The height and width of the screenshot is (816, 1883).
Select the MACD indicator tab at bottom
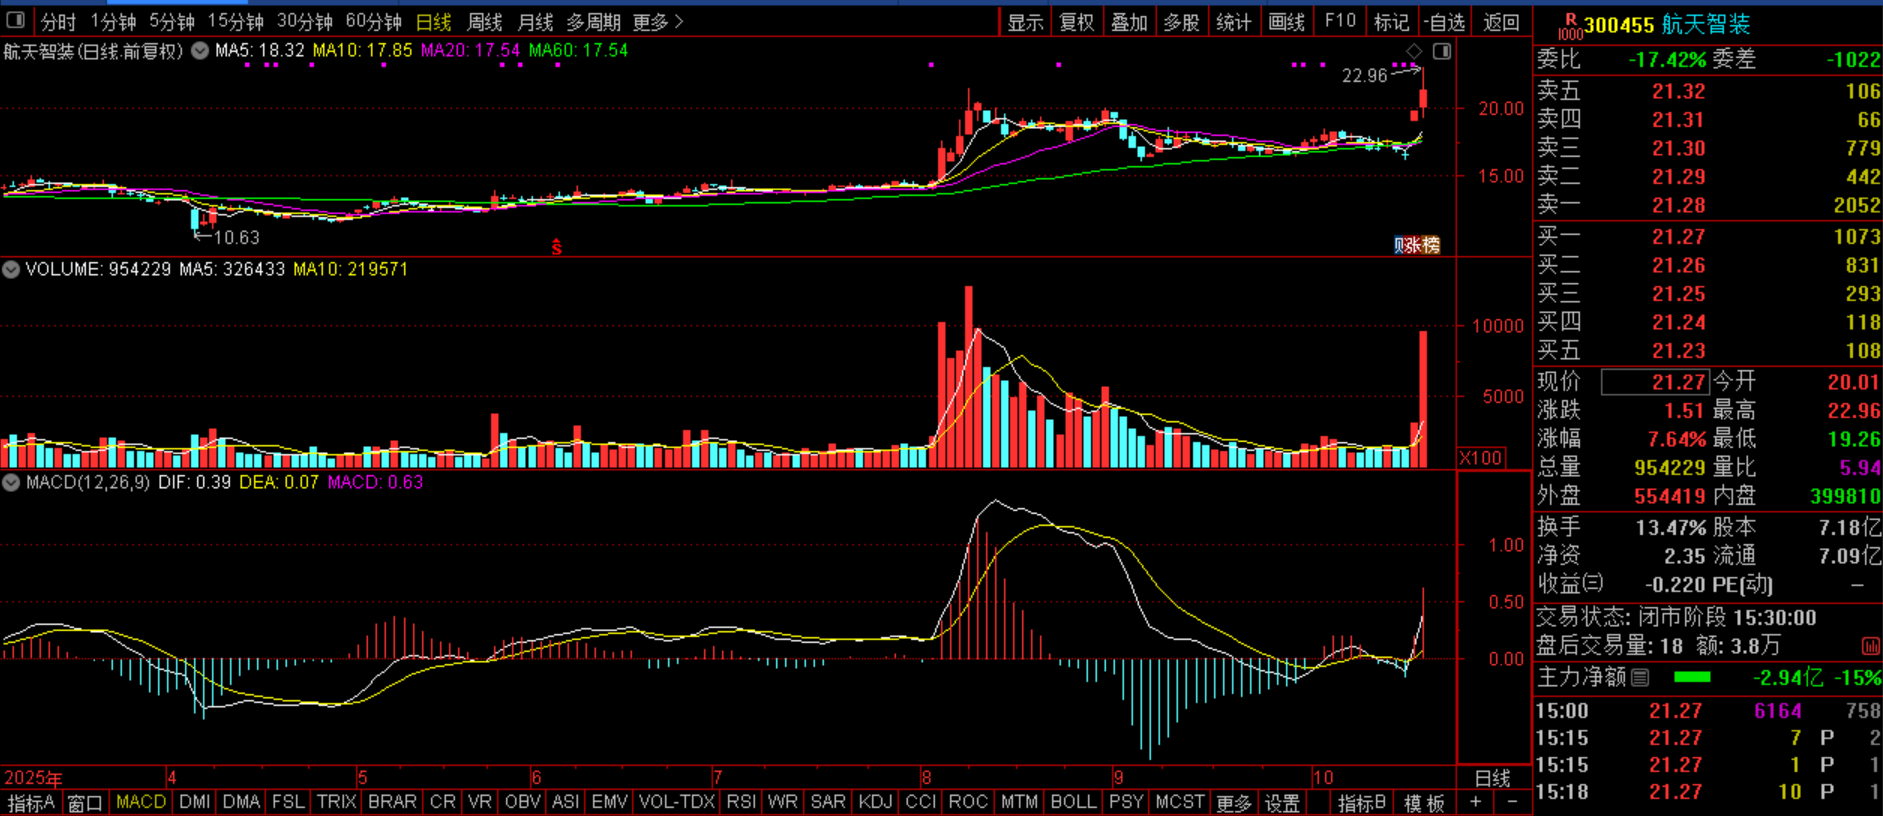pos(141,802)
